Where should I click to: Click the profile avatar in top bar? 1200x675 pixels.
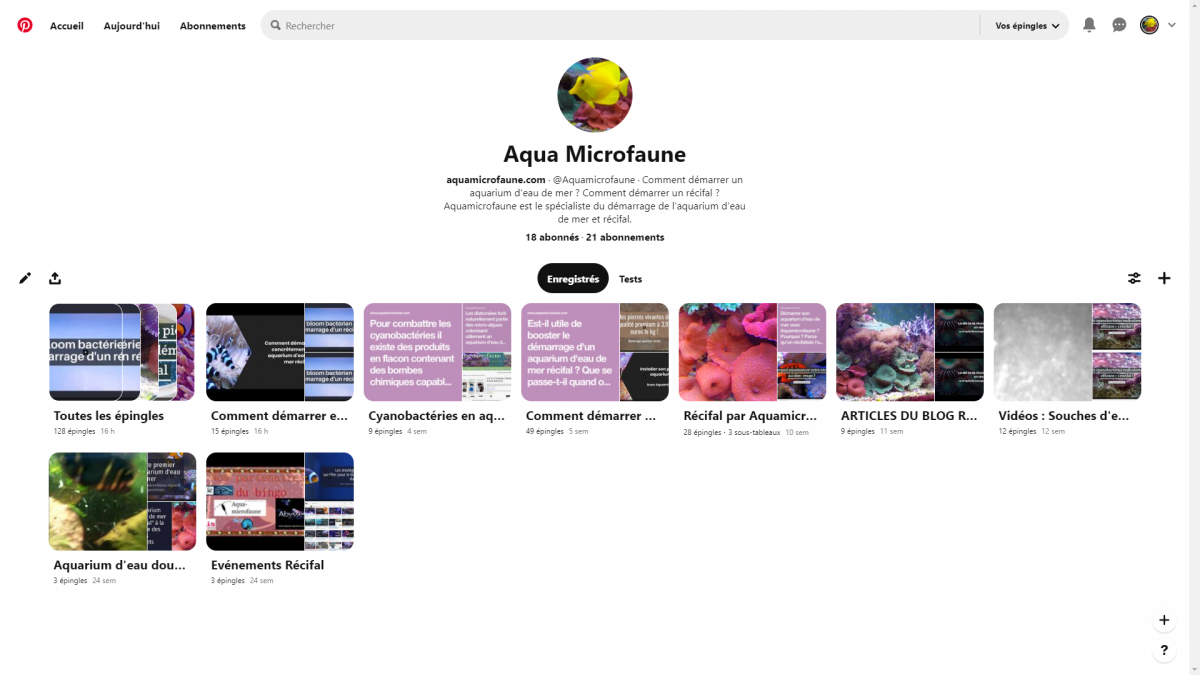tap(1149, 25)
